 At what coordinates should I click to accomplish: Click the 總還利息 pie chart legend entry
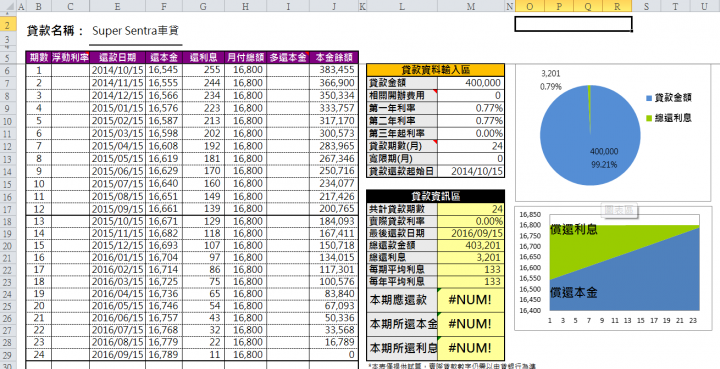click(669, 118)
